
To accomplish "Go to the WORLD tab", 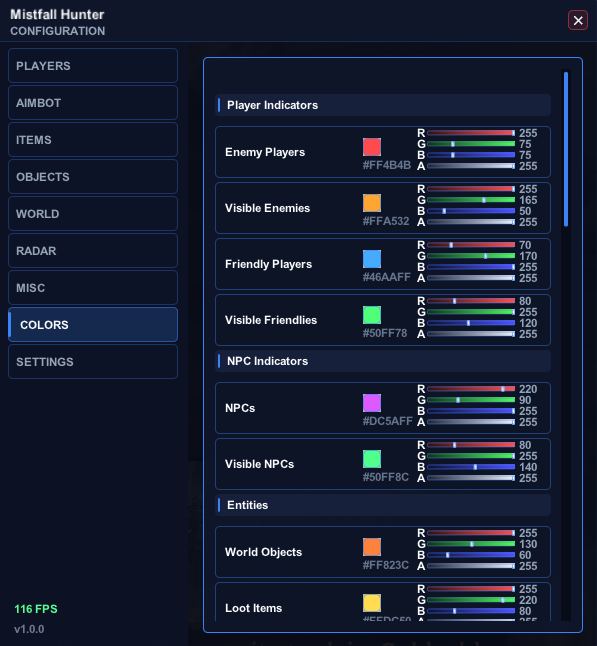I will point(93,213).
